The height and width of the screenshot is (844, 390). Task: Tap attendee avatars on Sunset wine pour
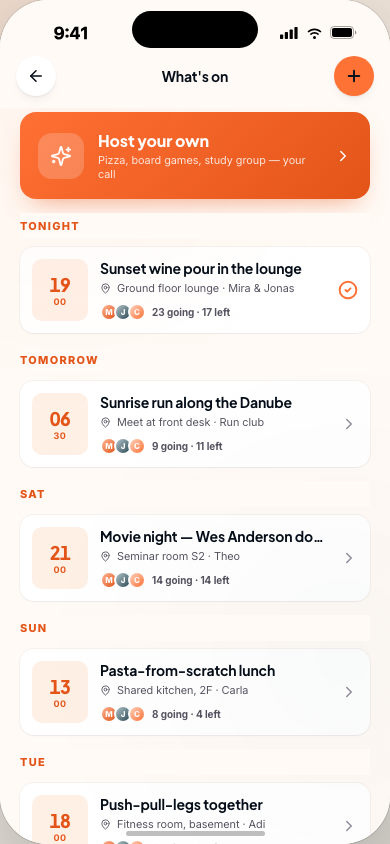(x=123, y=312)
